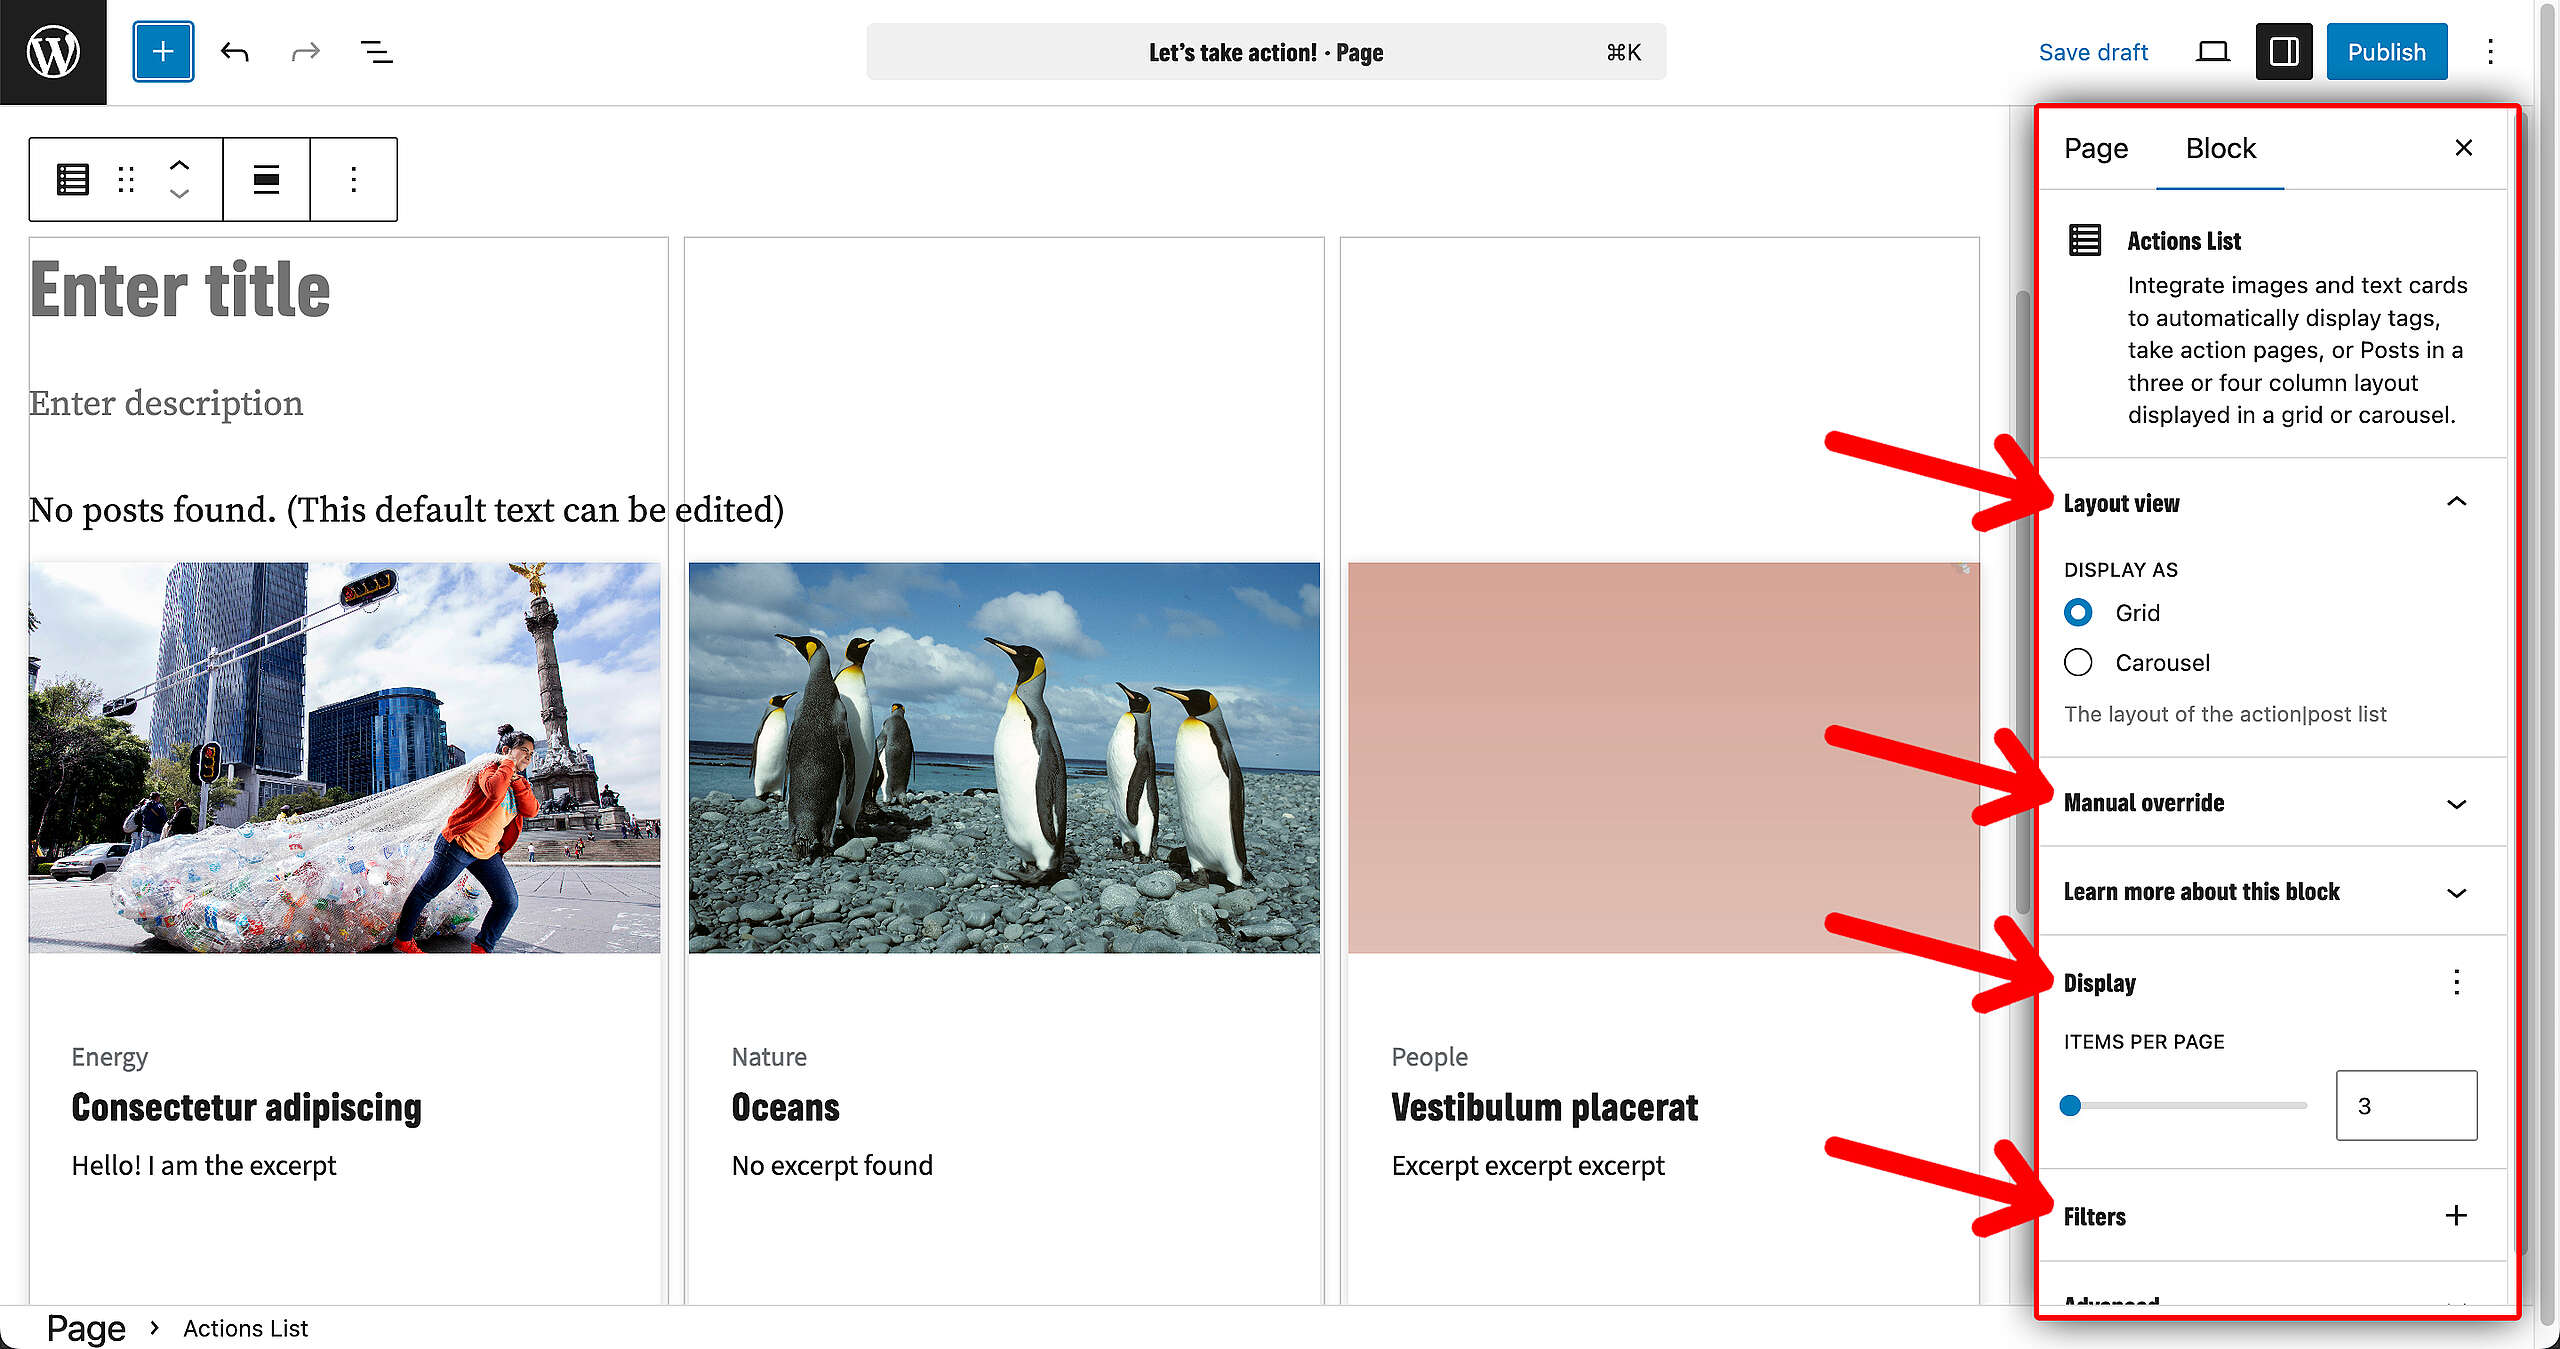Image resolution: width=2560 pixels, height=1349 pixels.
Task: Select the penguins Oceans image
Action: (1004, 758)
